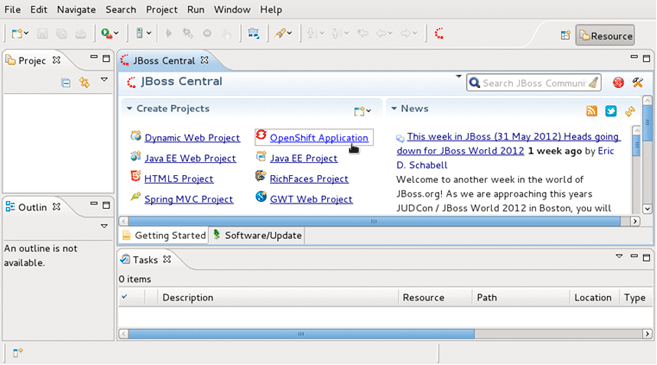
Task: Switch to the Software/Update tab
Action: [257, 235]
